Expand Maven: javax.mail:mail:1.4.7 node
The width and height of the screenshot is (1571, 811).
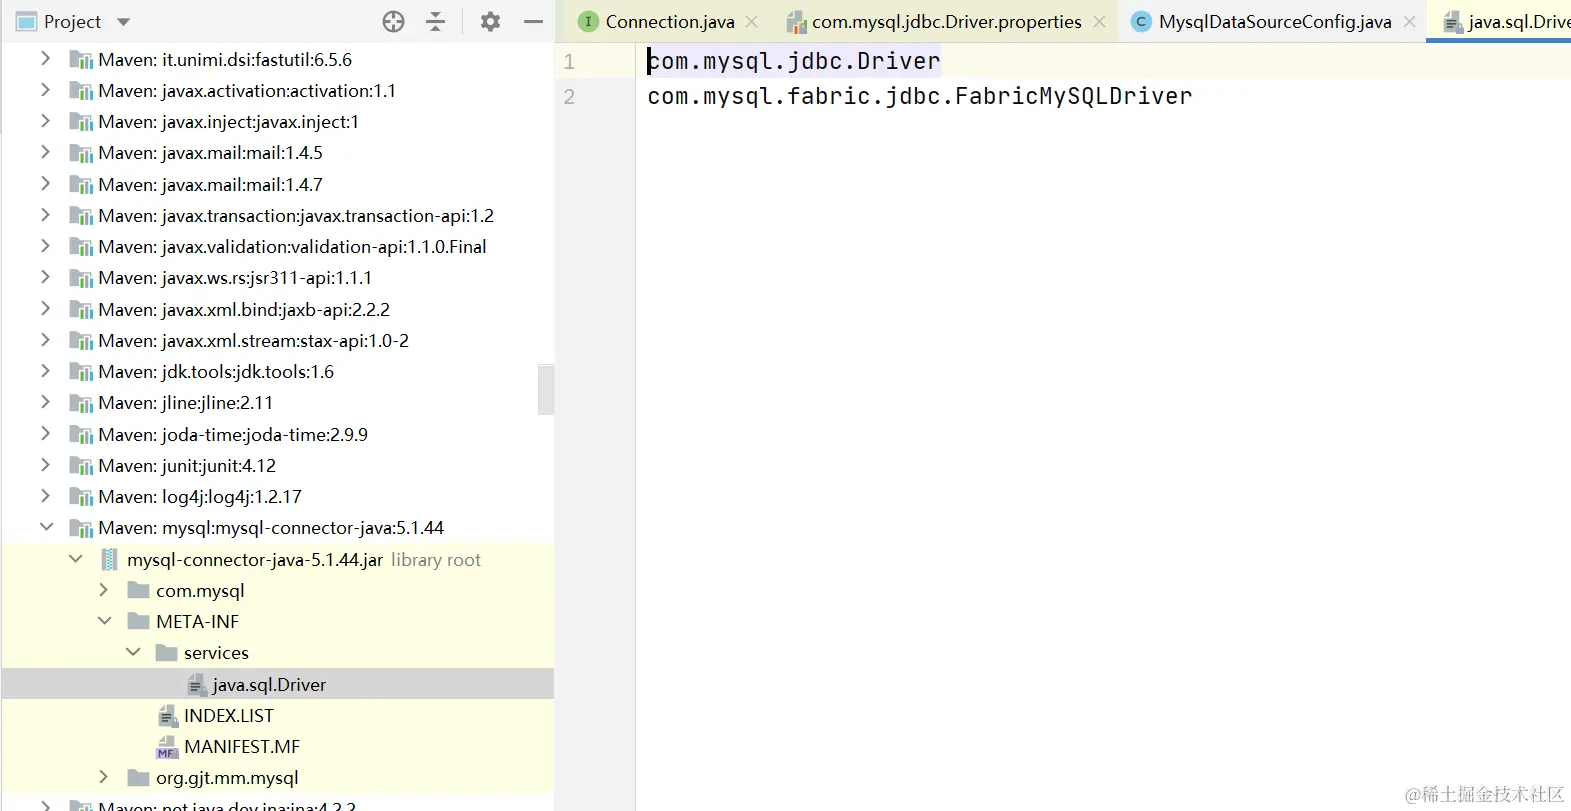45,184
